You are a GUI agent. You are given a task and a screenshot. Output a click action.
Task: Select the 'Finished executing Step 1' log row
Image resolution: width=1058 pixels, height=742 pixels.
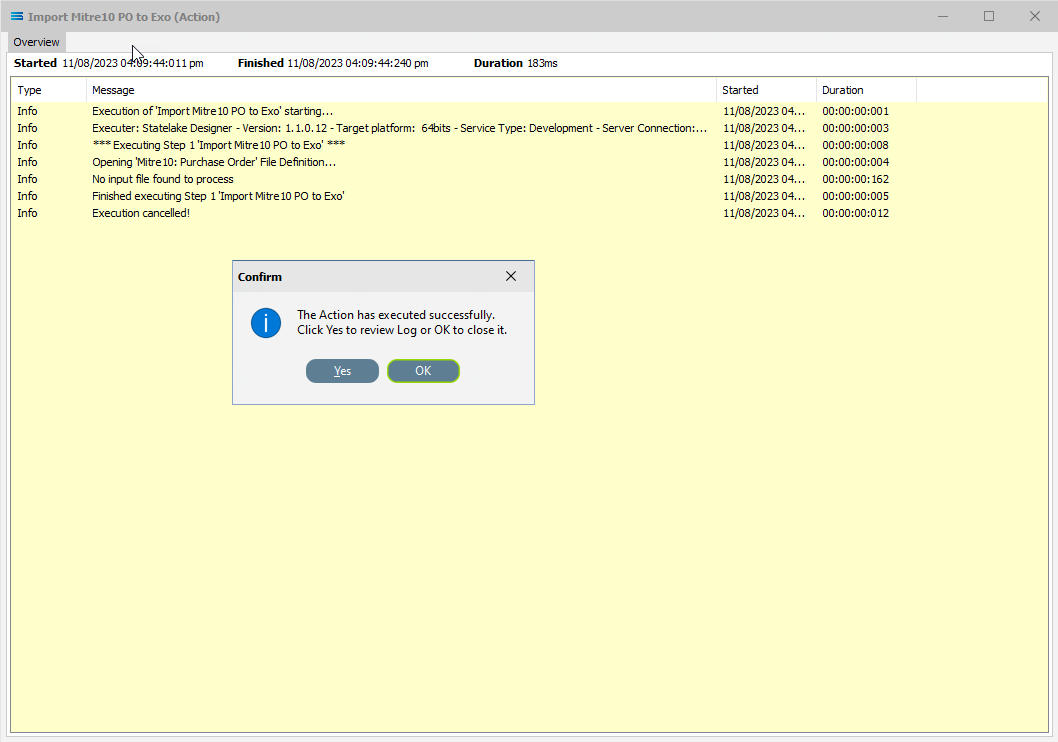tap(529, 196)
